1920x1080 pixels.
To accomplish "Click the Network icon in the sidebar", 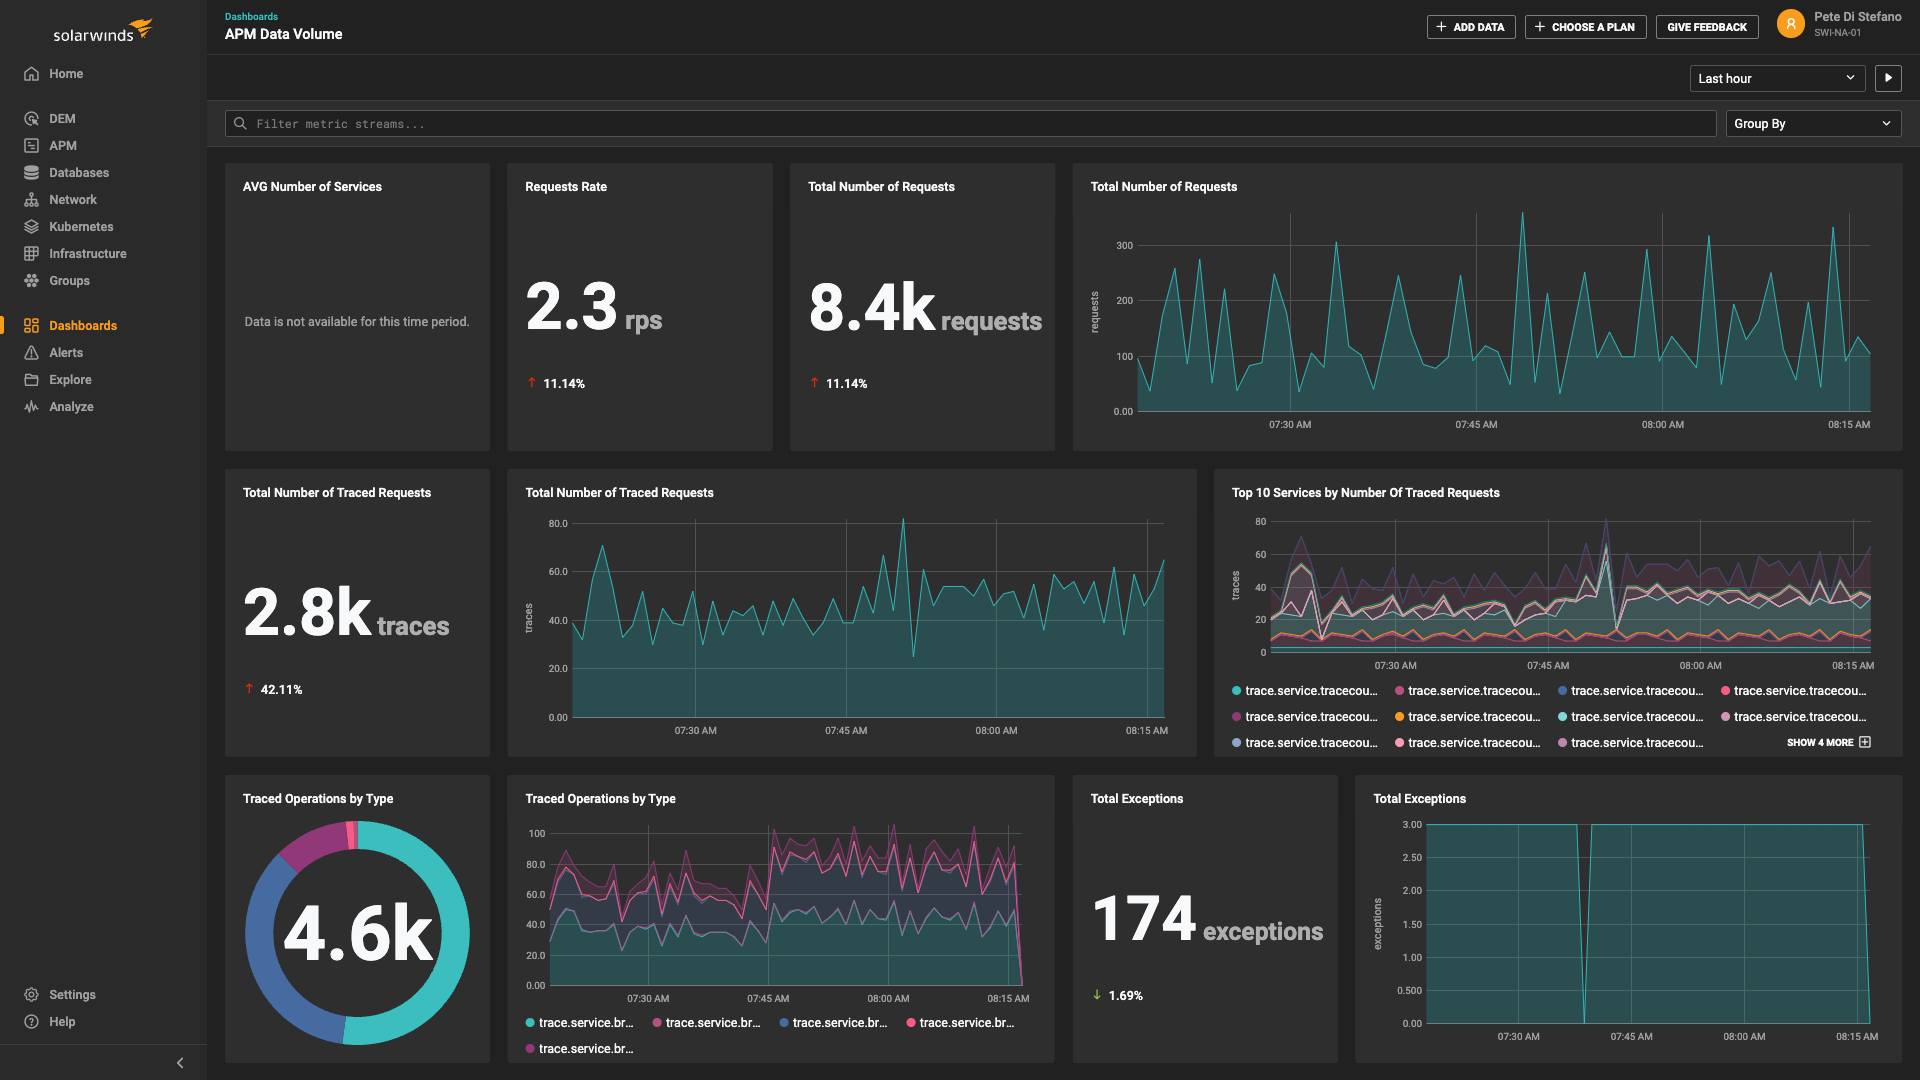I will coord(32,199).
